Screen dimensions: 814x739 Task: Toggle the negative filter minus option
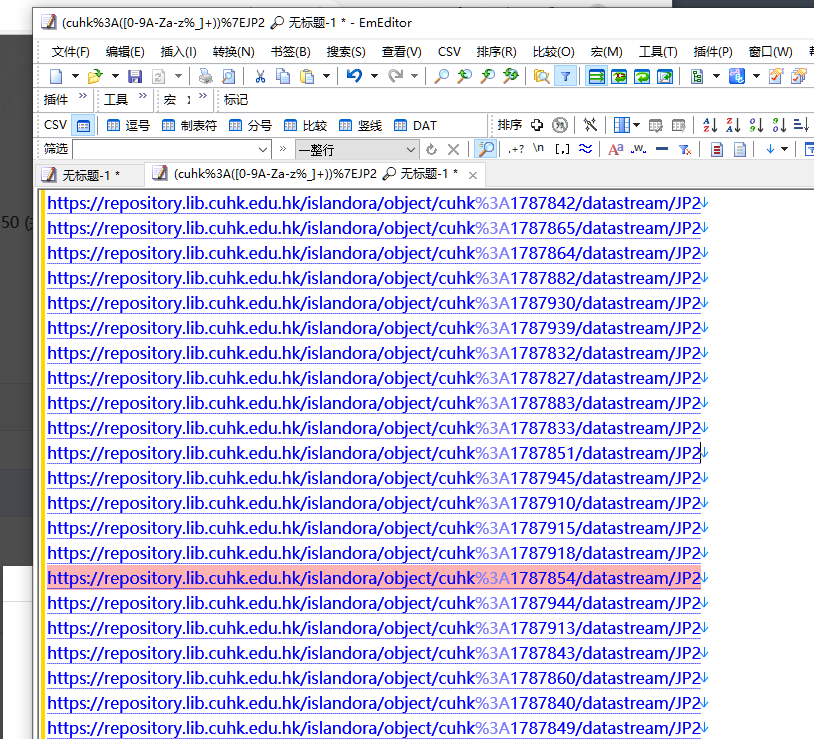click(x=661, y=149)
